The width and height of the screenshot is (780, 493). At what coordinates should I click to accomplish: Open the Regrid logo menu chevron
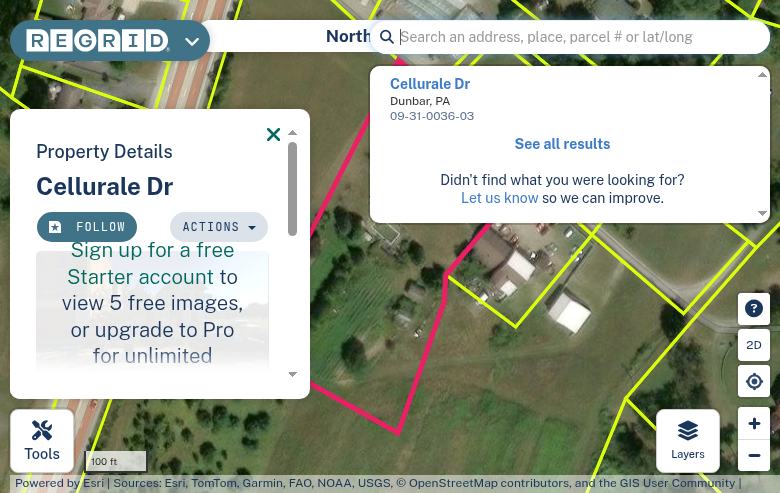pos(192,41)
